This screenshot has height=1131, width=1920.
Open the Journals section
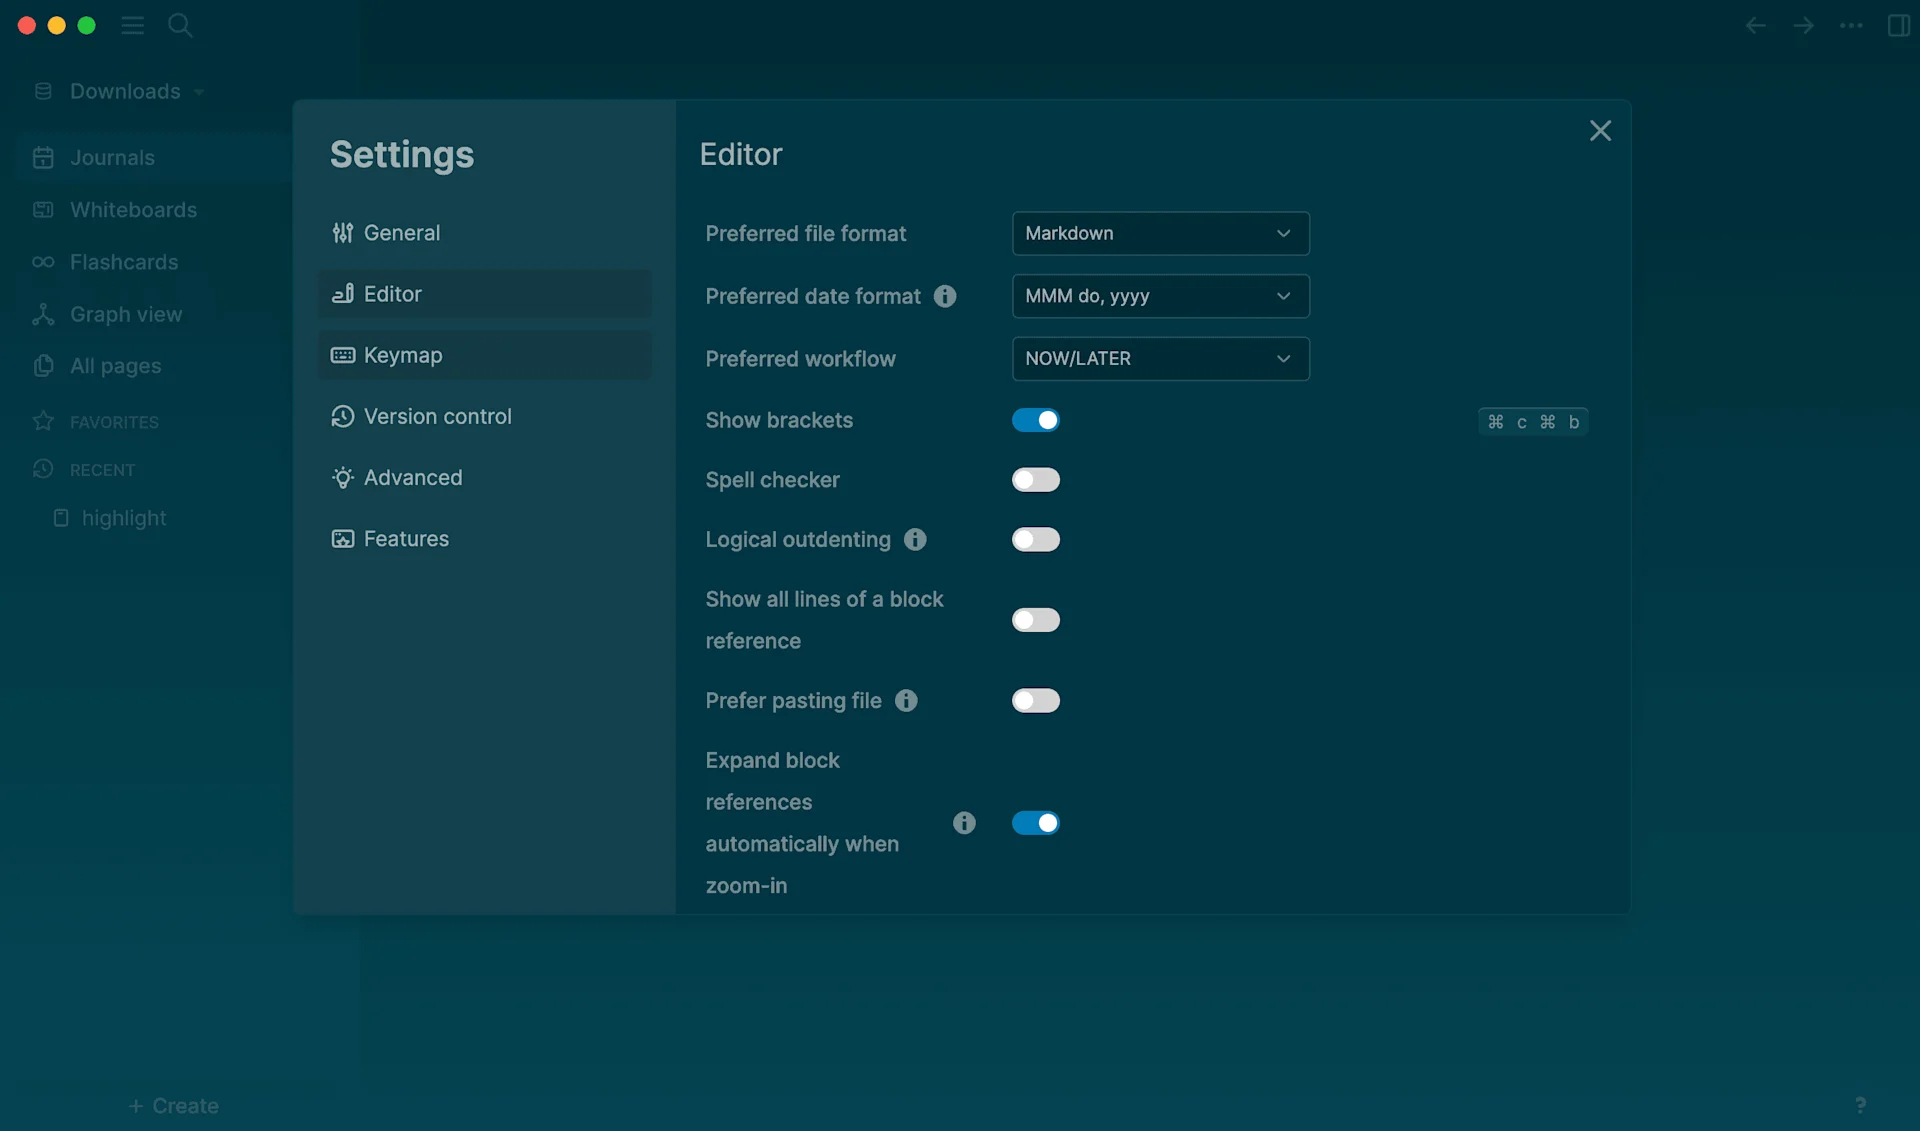(x=110, y=157)
